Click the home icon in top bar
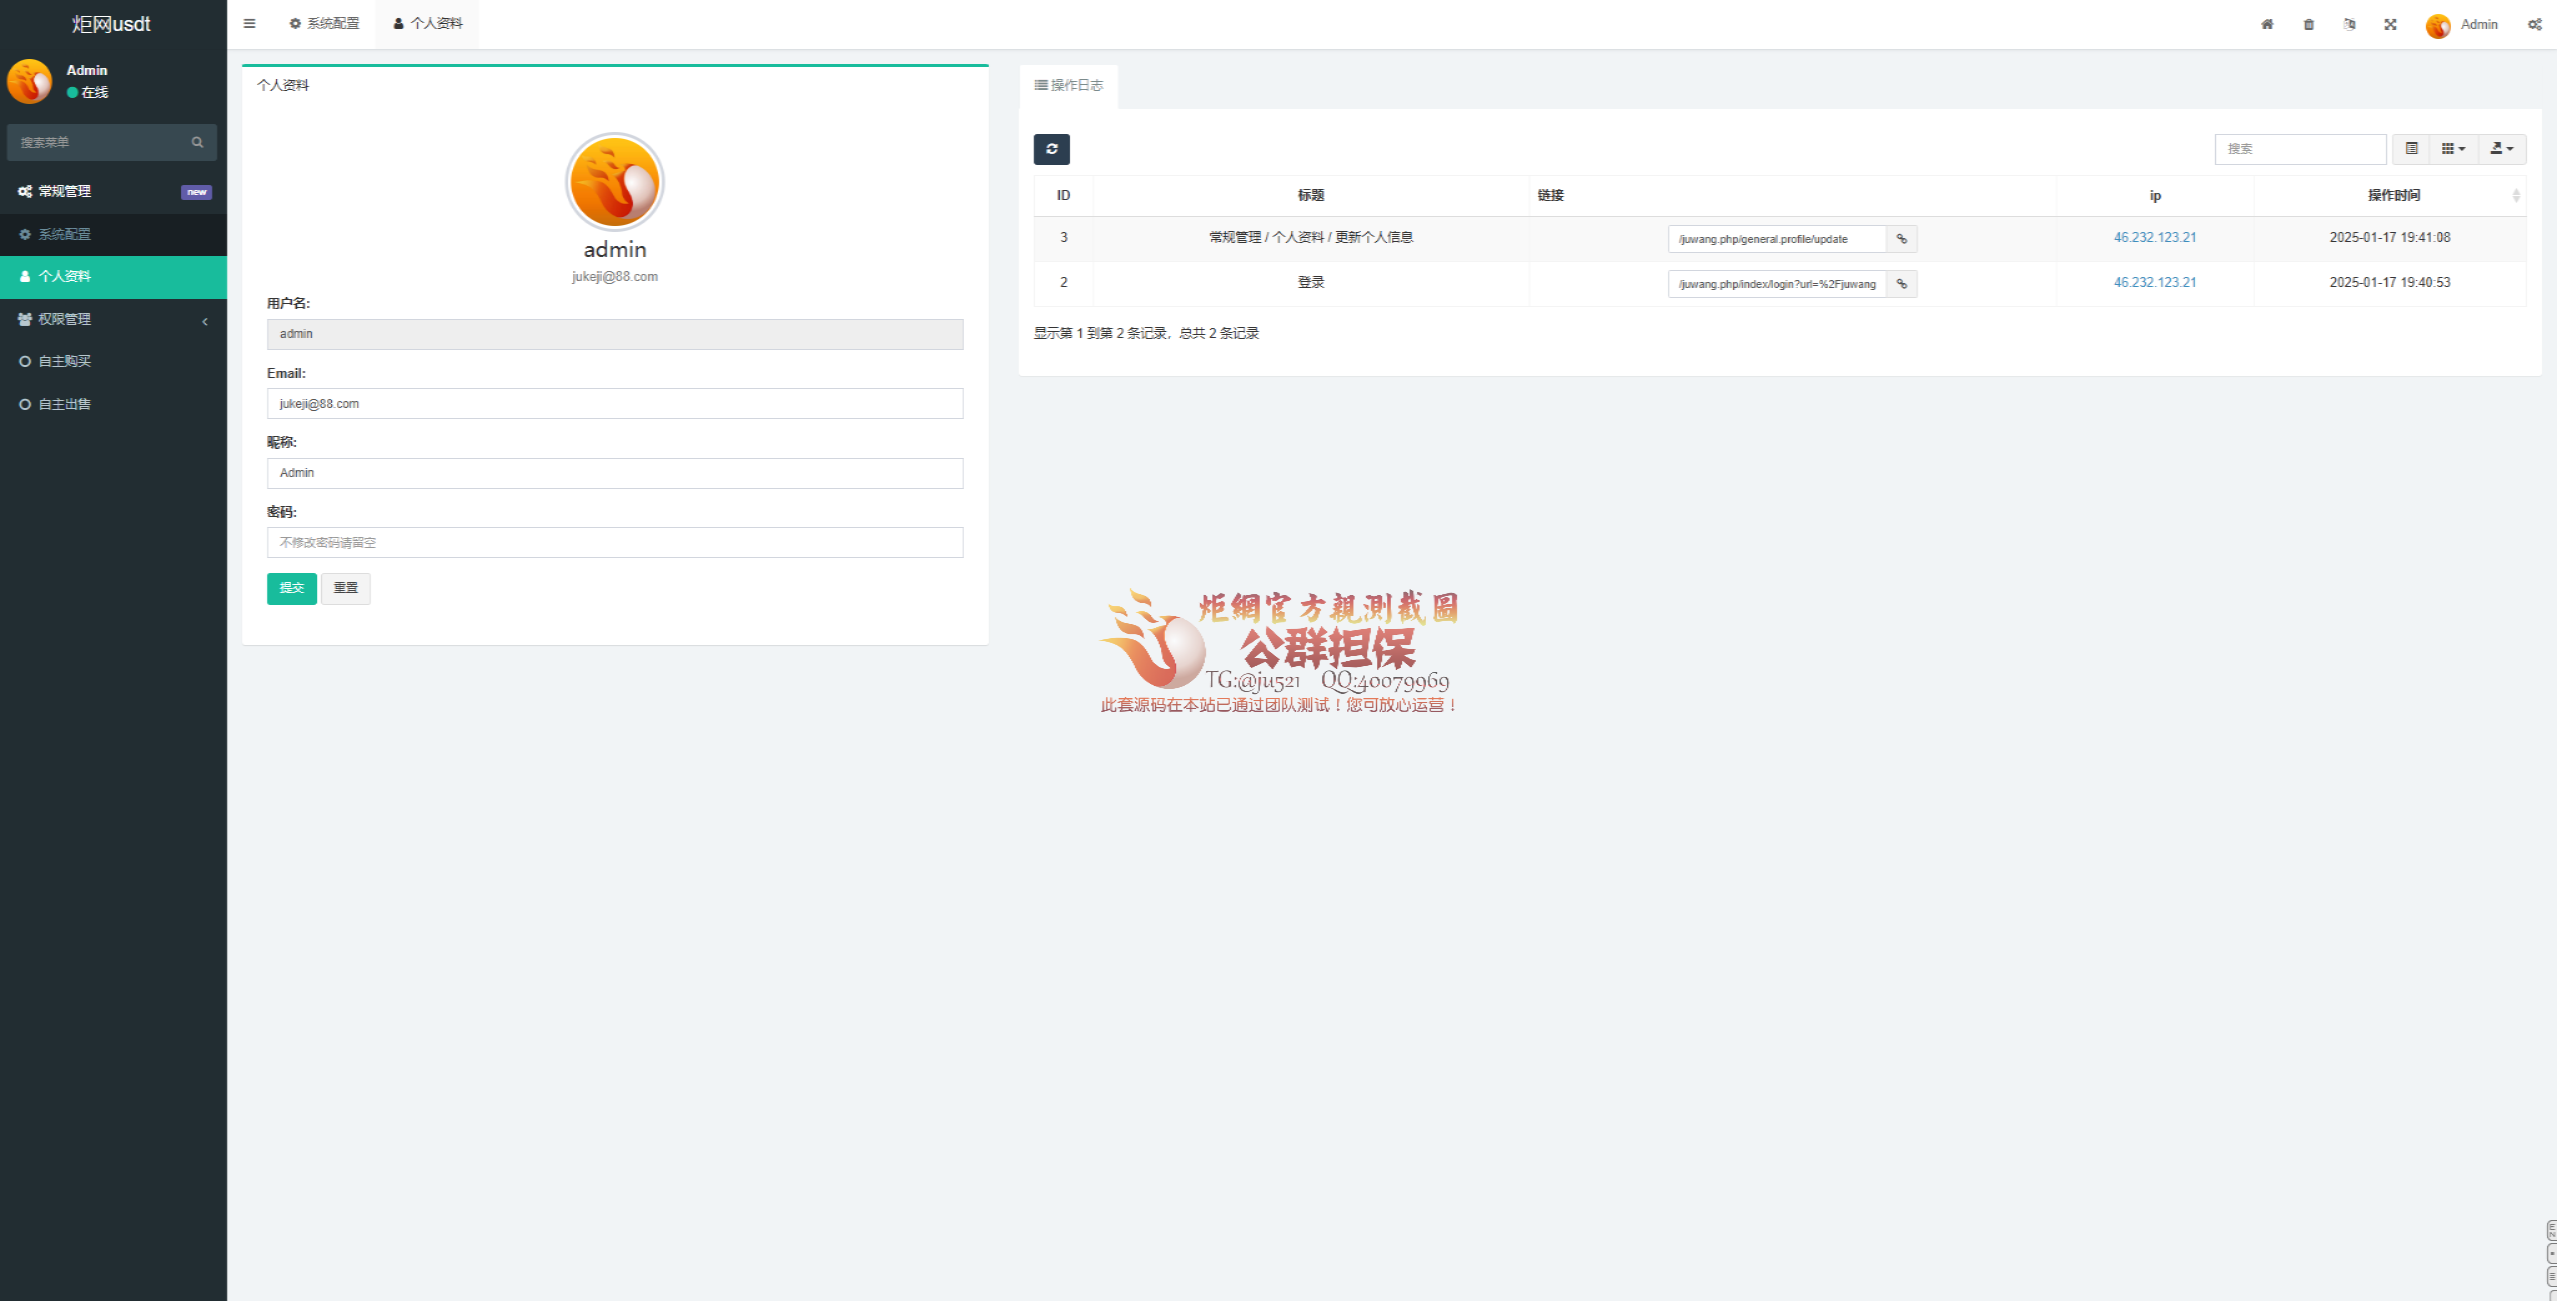2557x1301 pixels. point(2267,24)
